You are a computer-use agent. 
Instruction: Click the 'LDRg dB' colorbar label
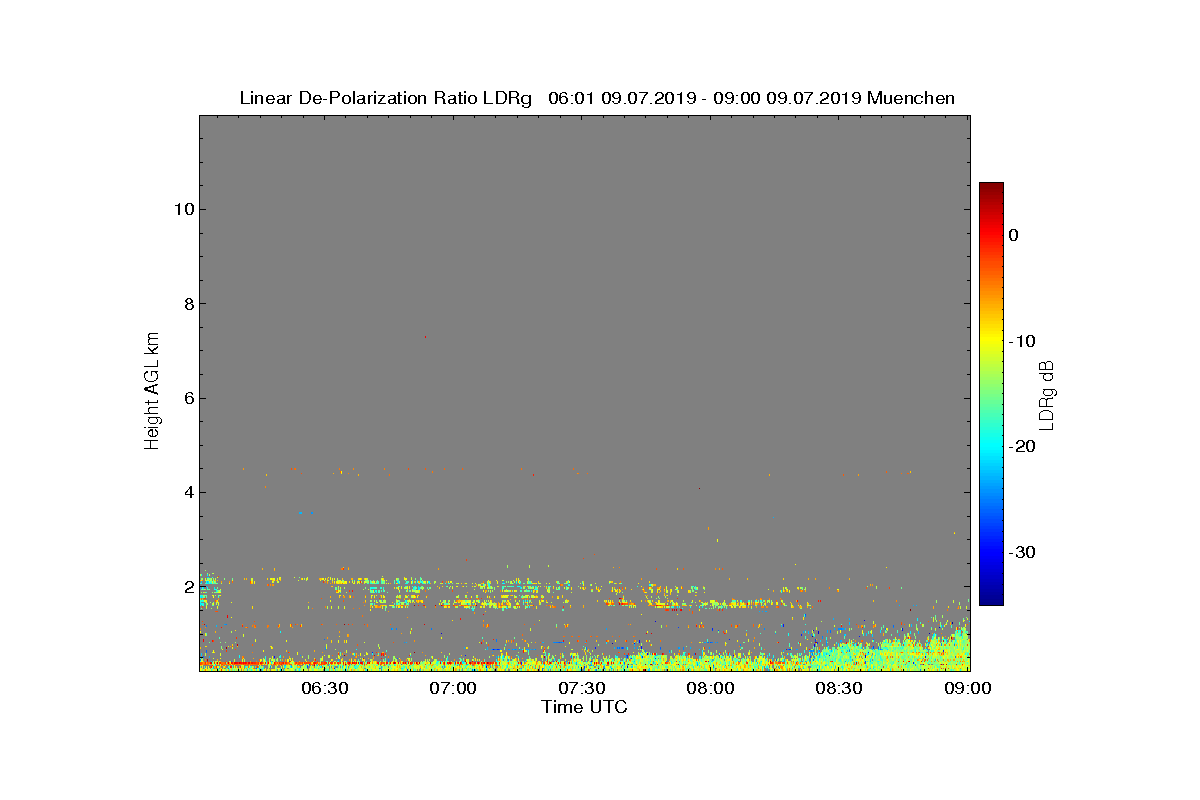[x=1047, y=394]
